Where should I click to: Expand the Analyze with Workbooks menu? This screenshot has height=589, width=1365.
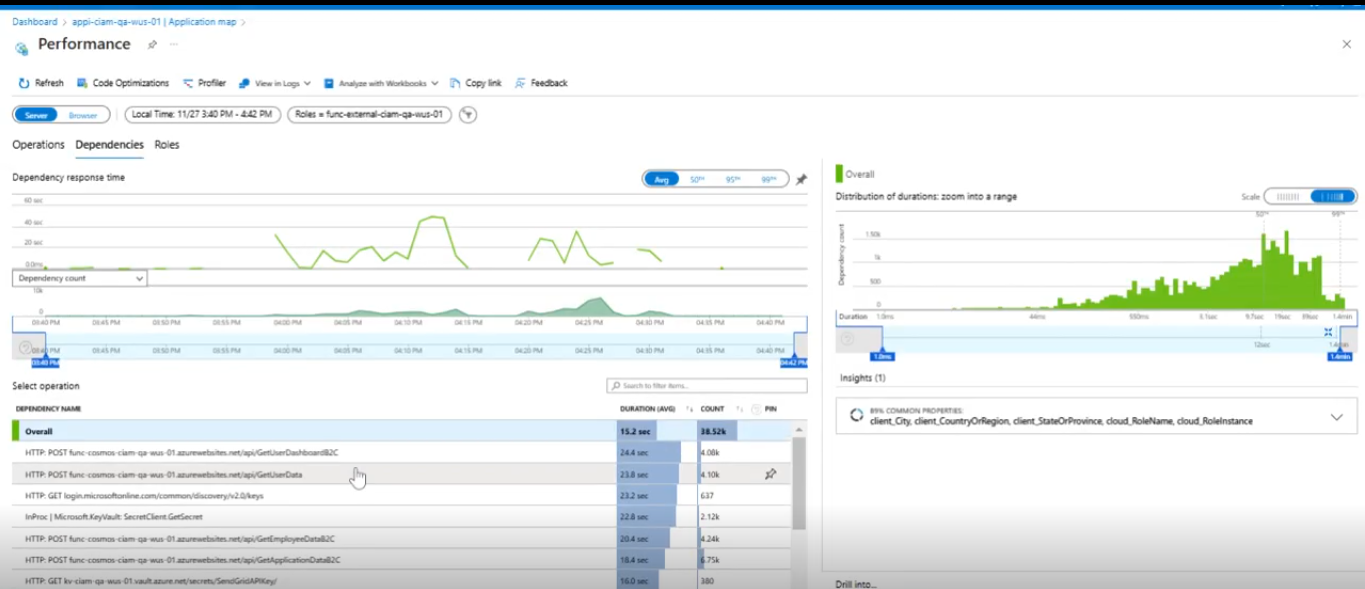pyautogui.click(x=381, y=84)
